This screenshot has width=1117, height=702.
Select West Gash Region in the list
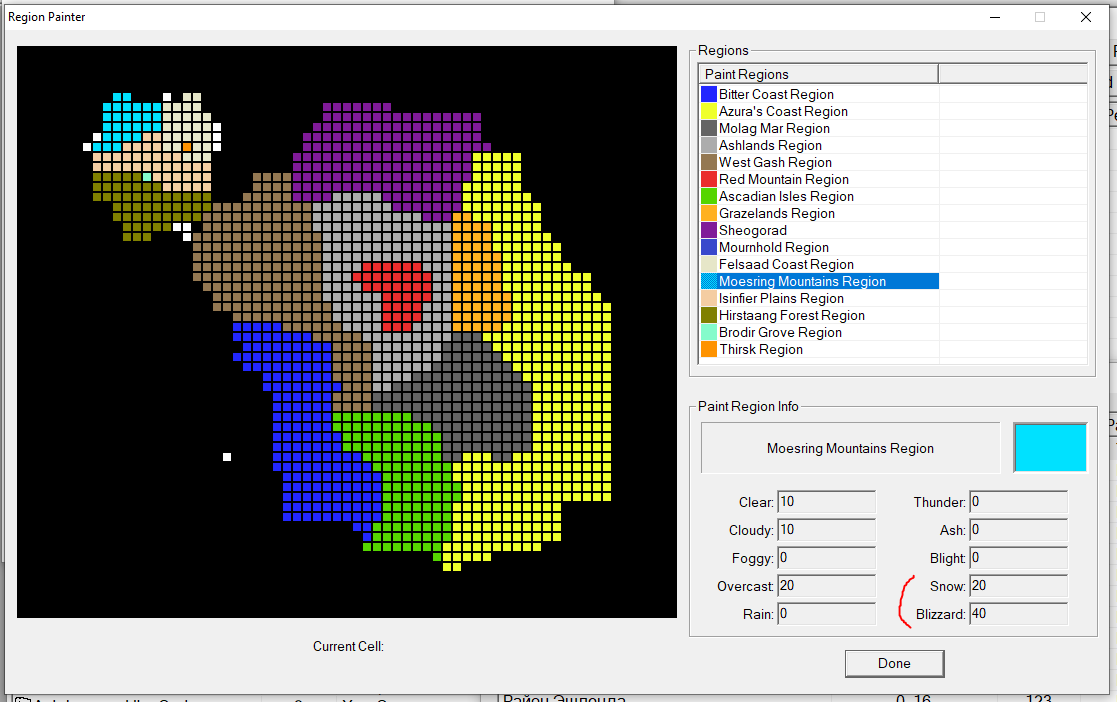(x=775, y=162)
